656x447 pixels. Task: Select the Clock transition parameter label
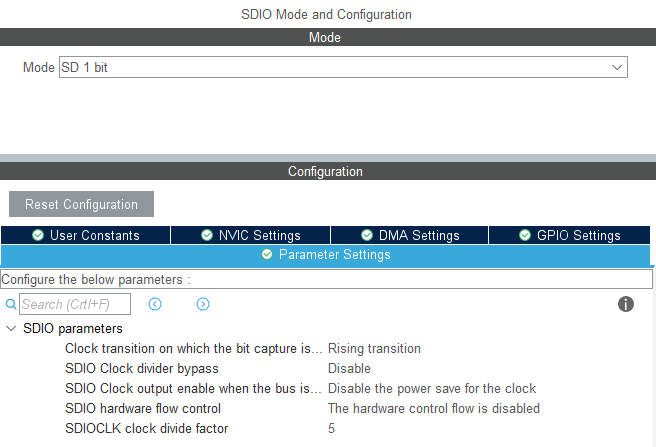193,348
